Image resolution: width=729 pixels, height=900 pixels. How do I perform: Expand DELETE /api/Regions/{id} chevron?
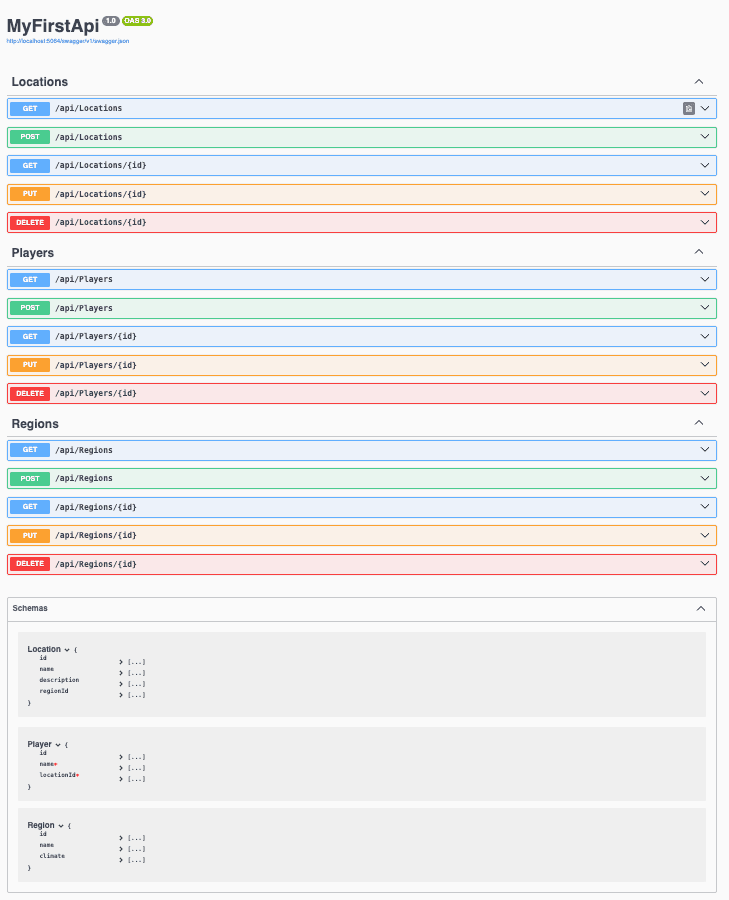(x=705, y=564)
